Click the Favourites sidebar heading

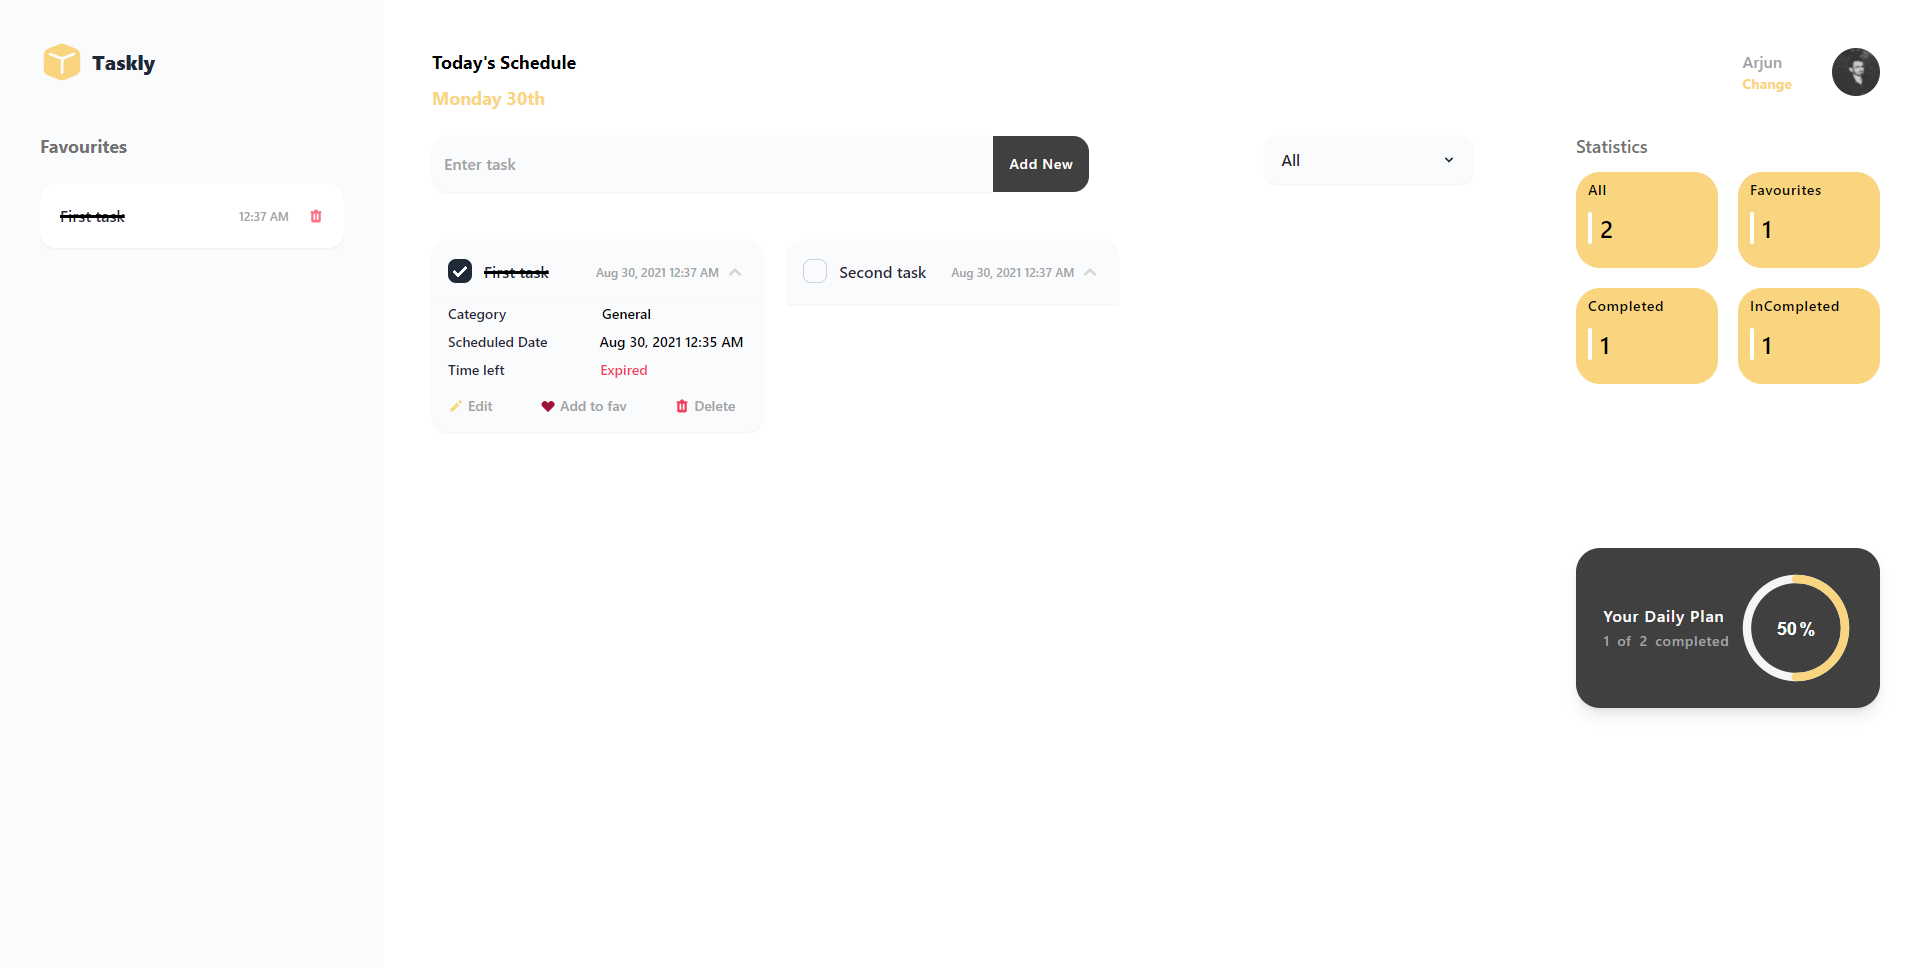(x=84, y=147)
